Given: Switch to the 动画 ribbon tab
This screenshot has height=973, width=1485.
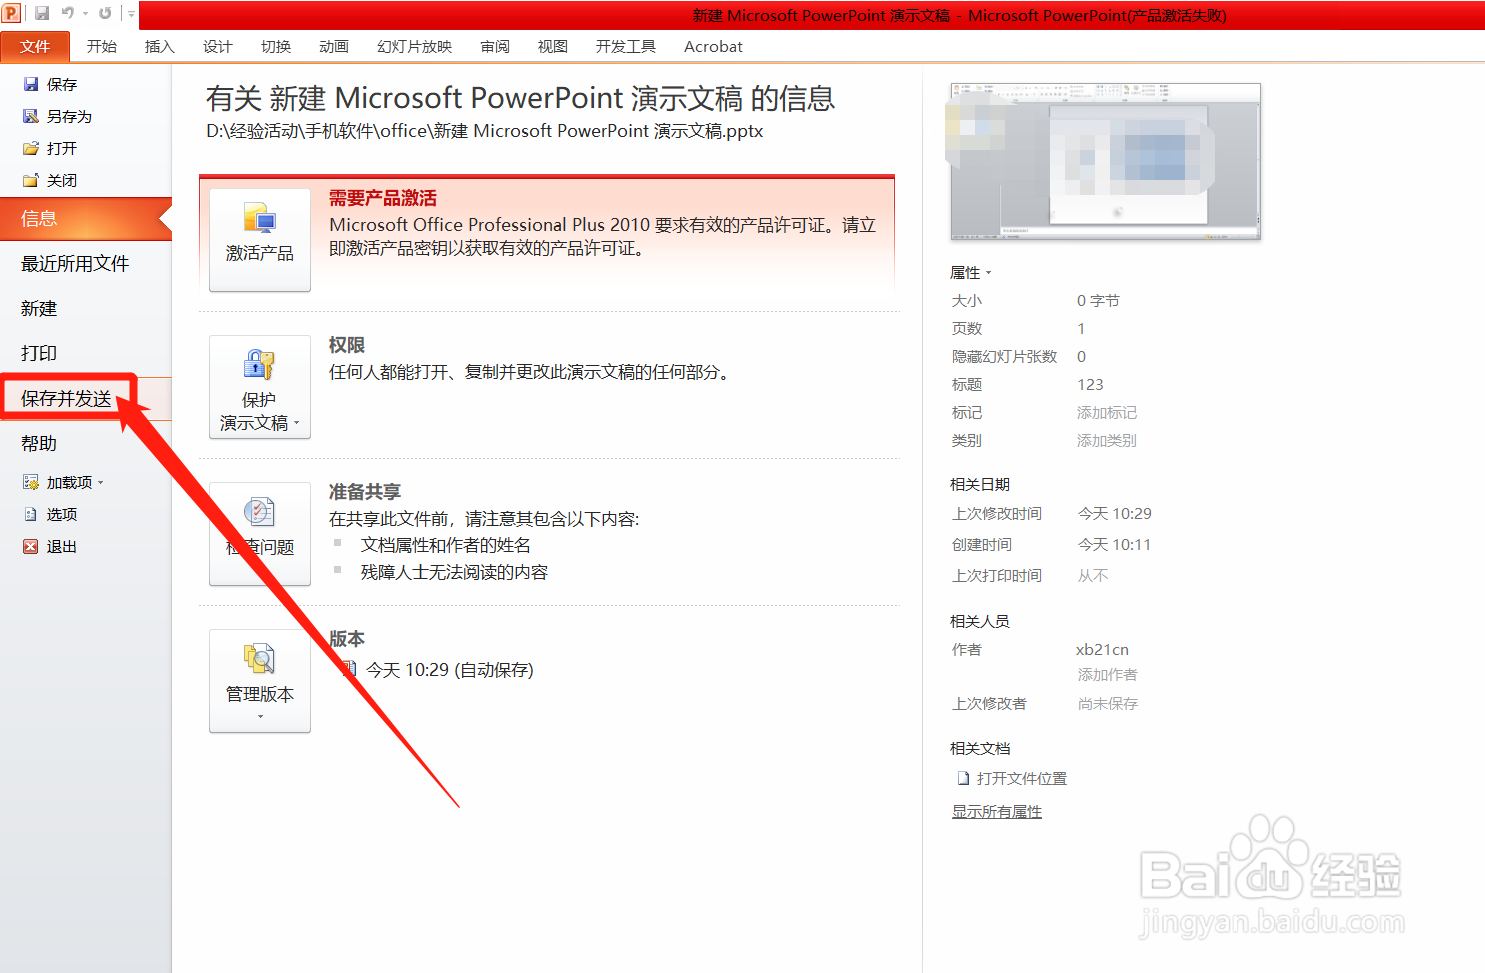Looking at the screenshot, I should (334, 47).
